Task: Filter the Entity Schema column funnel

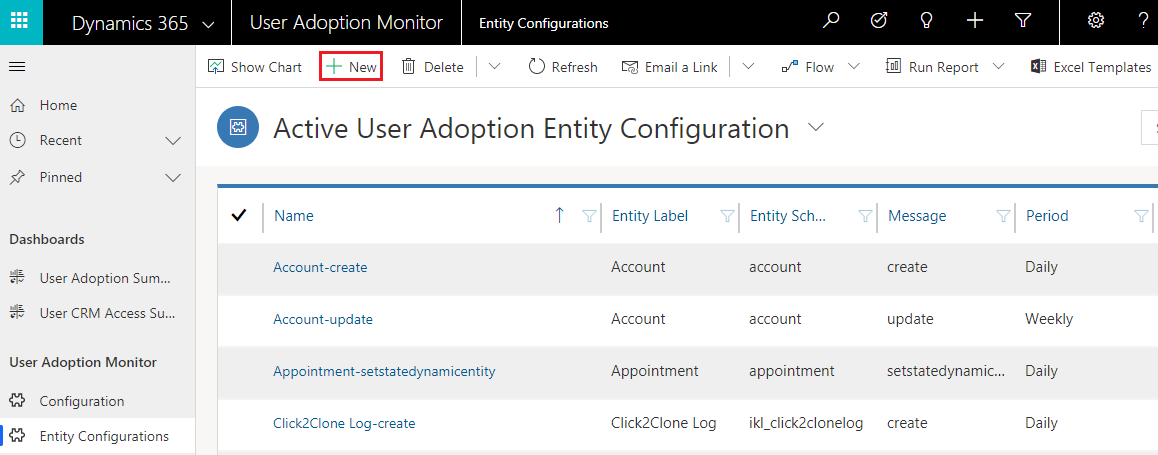Action: [x=865, y=216]
